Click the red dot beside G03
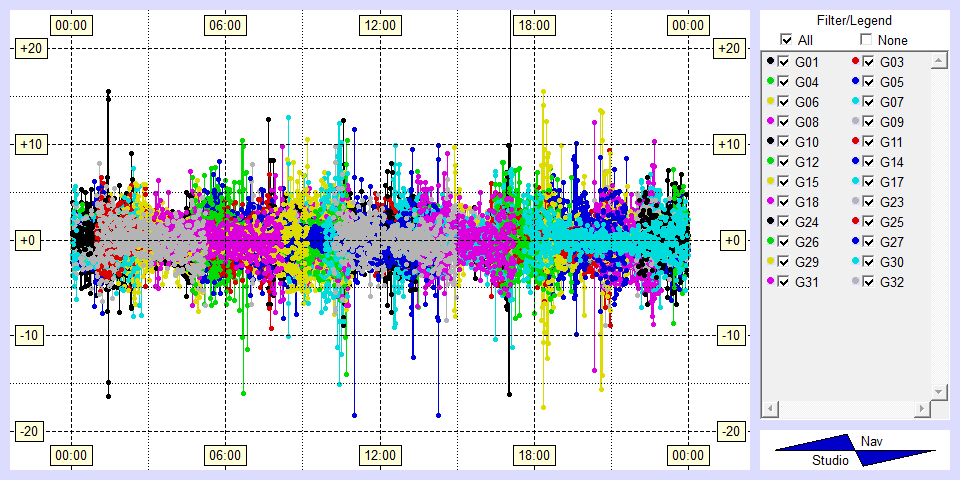 pos(854,62)
